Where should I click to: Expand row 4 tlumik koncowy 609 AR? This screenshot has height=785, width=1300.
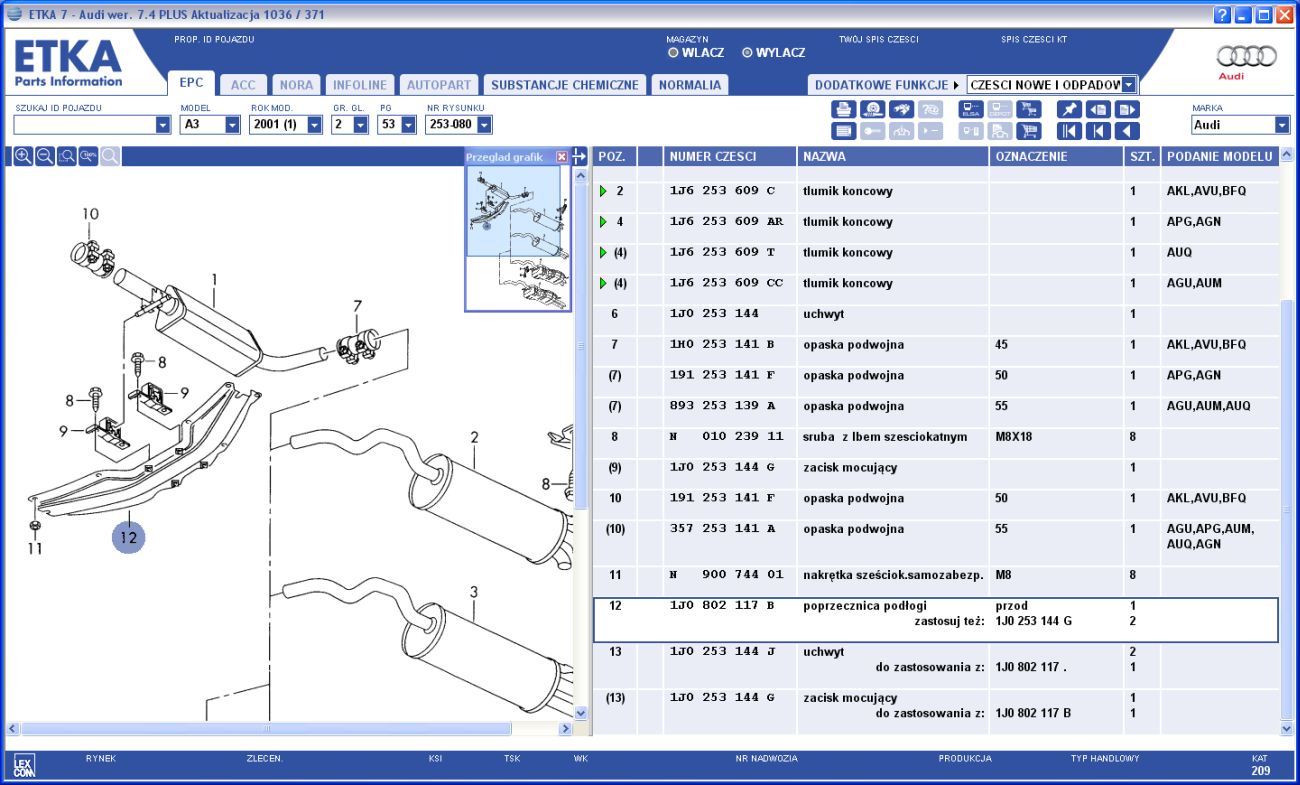click(x=603, y=222)
